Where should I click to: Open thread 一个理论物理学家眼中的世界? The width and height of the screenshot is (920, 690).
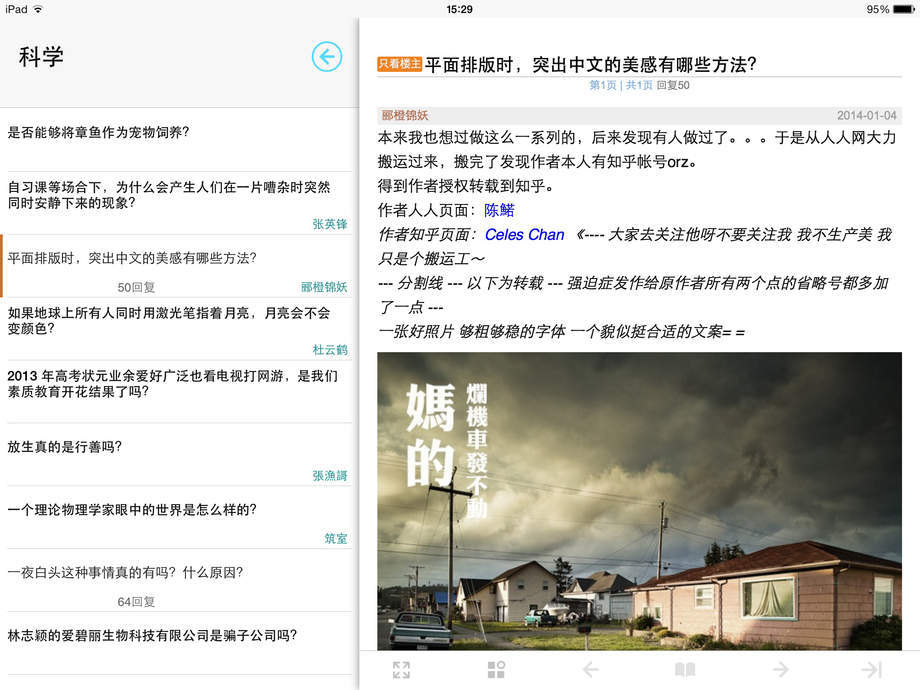(x=180, y=517)
